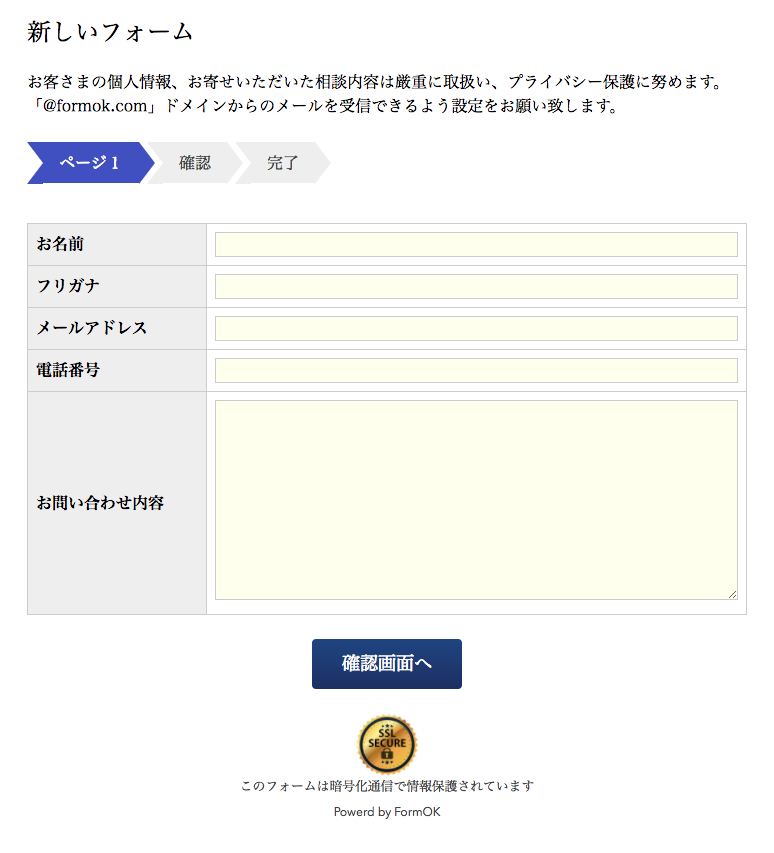Open the Powerd by FormOK link
The height and width of the screenshot is (853, 774).
[x=387, y=812]
